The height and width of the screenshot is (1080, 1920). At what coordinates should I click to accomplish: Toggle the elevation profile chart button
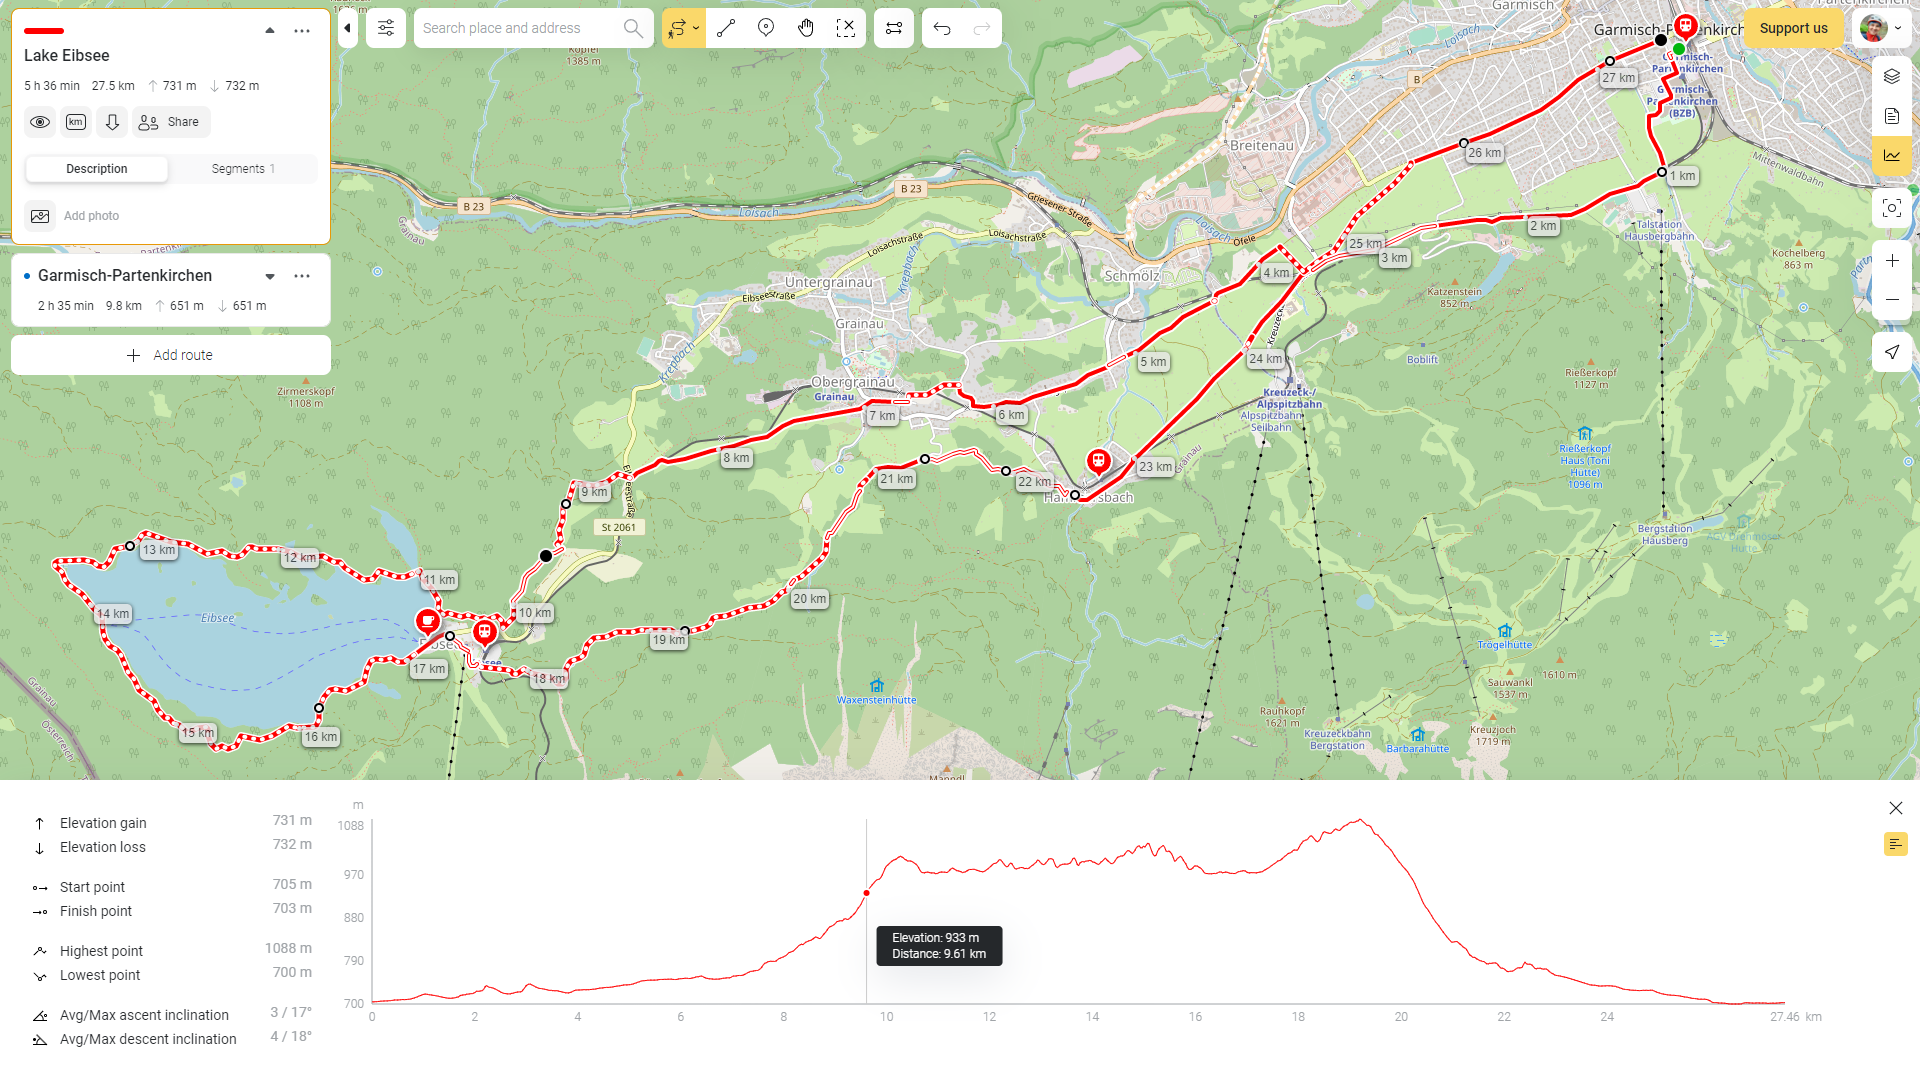pyautogui.click(x=1891, y=155)
